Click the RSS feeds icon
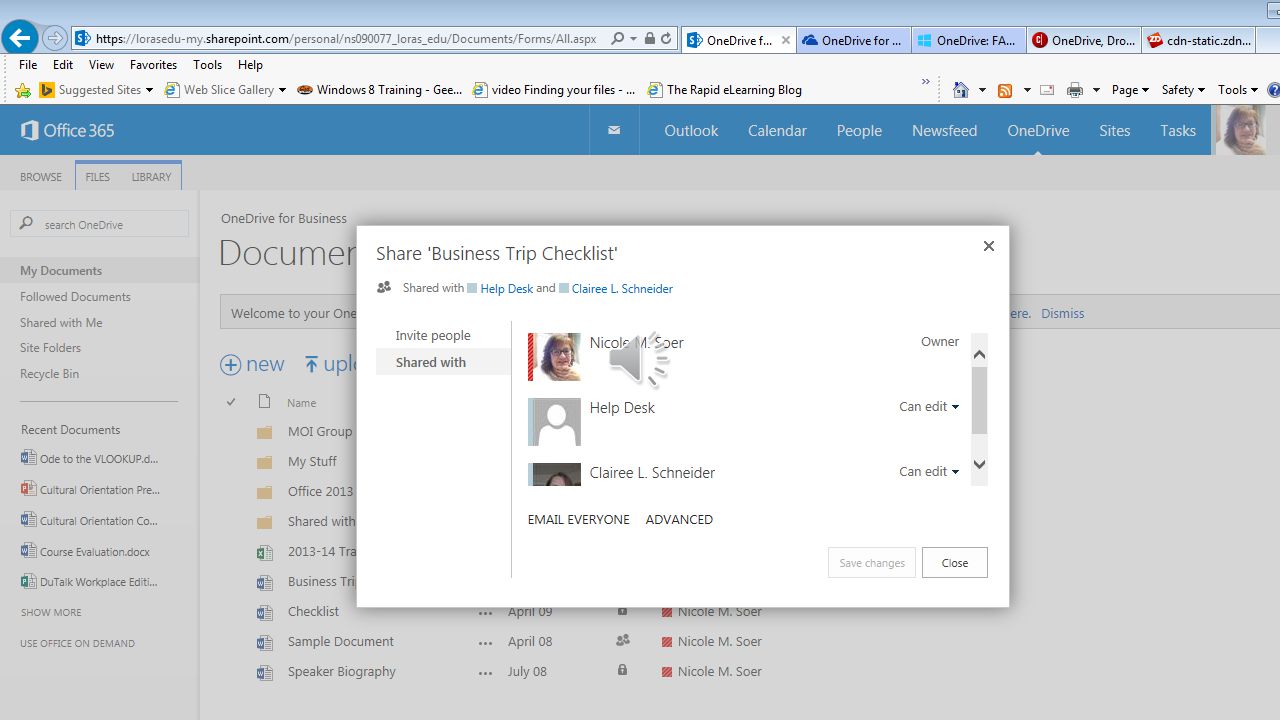The height and width of the screenshot is (720, 1280). click(x=1005, y=90)
